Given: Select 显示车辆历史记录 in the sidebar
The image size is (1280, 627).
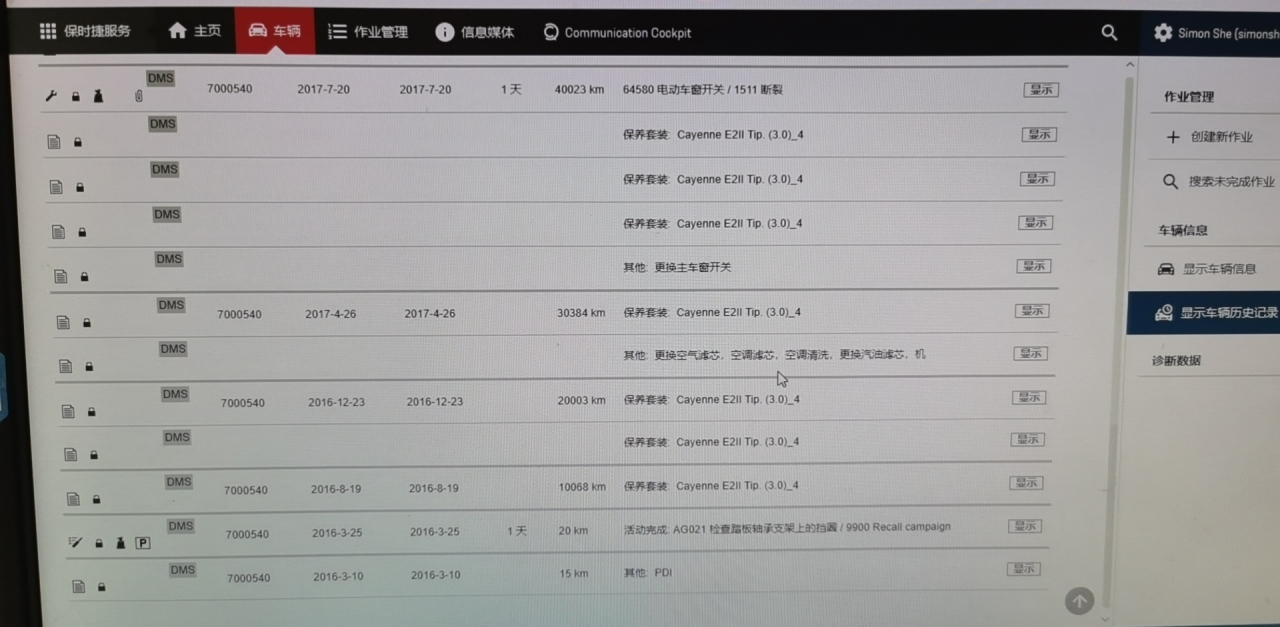Looking at the screenshot, I should click(1203, 313).
